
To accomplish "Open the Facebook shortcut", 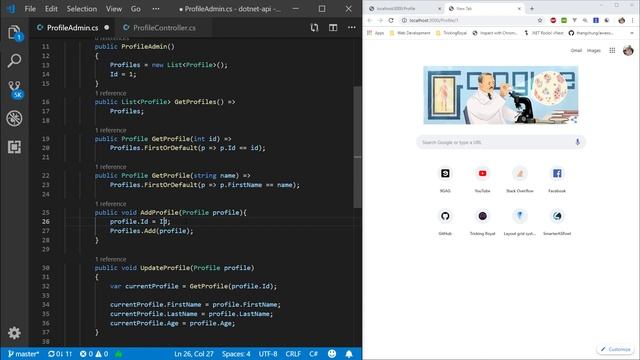I will point(557,179).
